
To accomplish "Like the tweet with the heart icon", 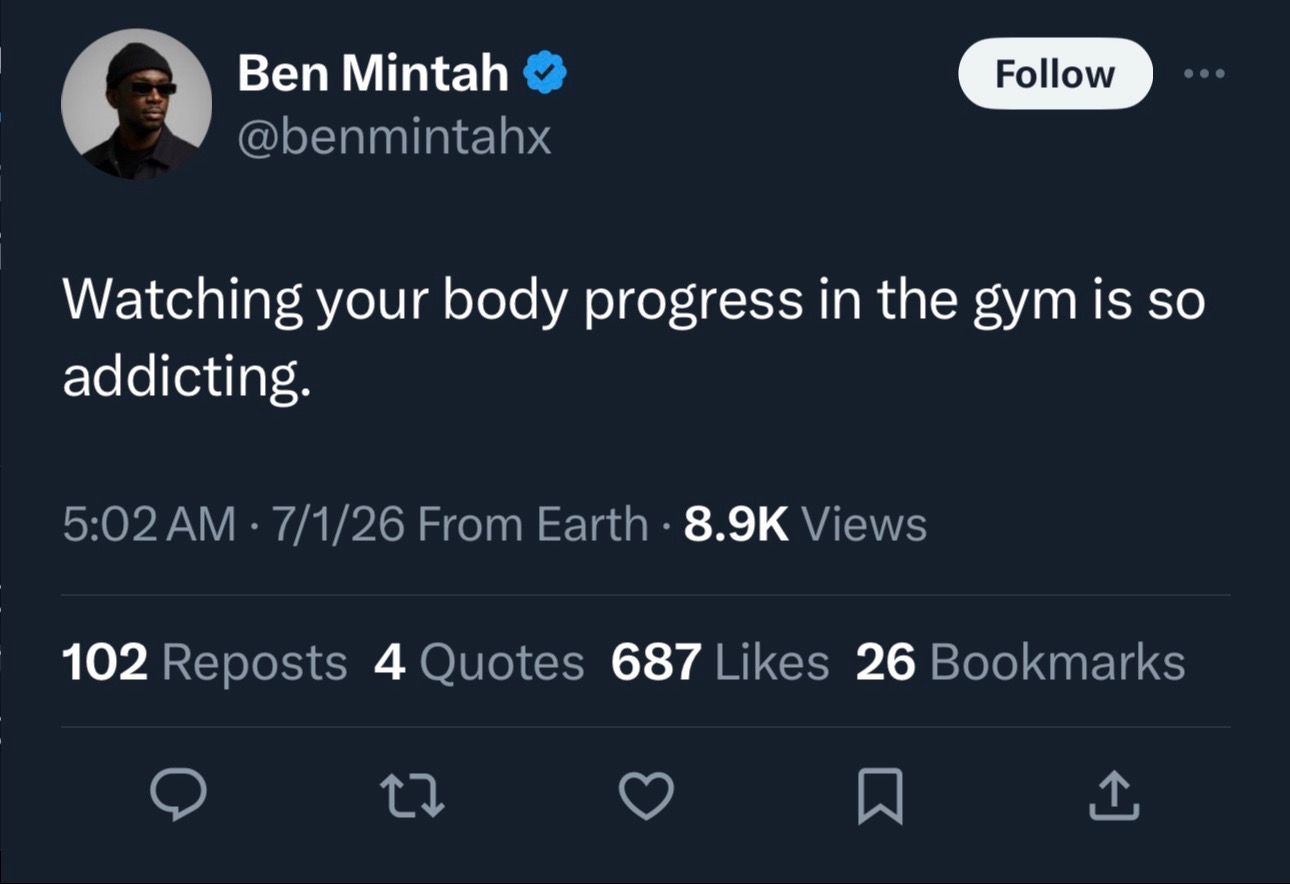I will click(646, 796).
